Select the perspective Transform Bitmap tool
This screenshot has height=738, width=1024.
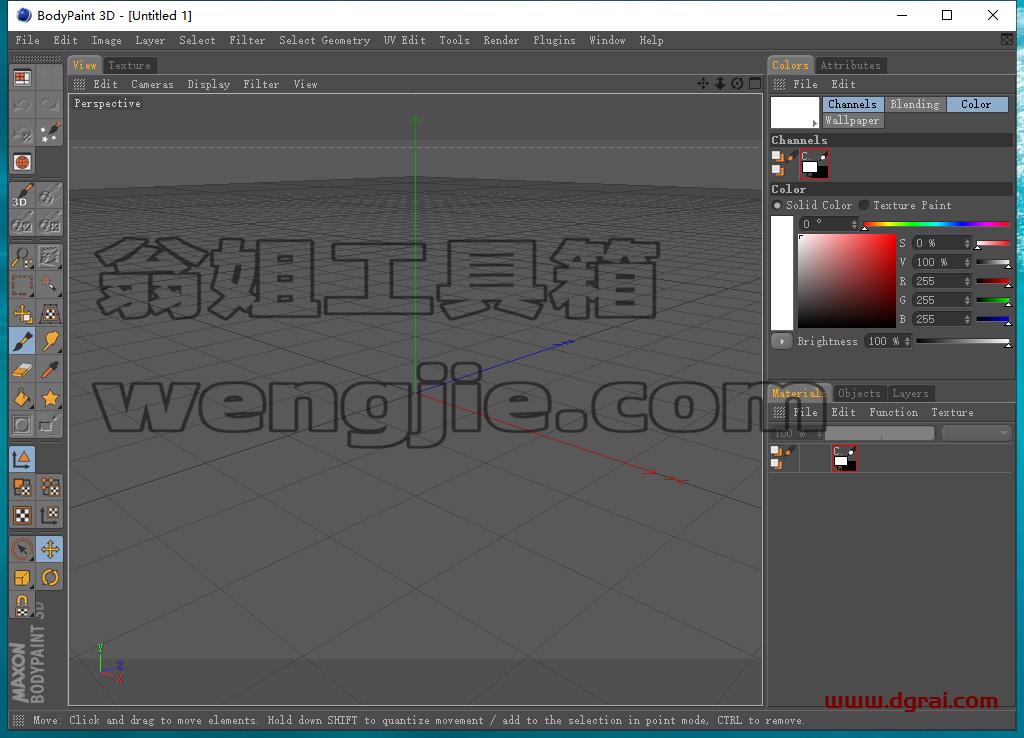coord(50,313)
